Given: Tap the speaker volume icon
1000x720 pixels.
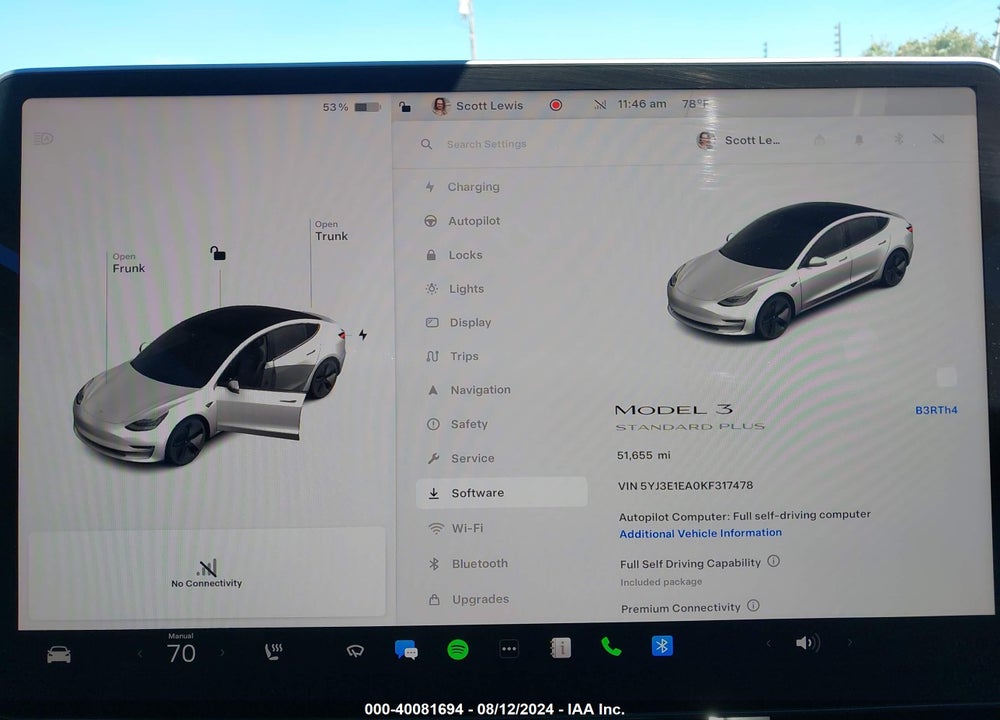Looking at the screenshot, I should pos(807,643).
